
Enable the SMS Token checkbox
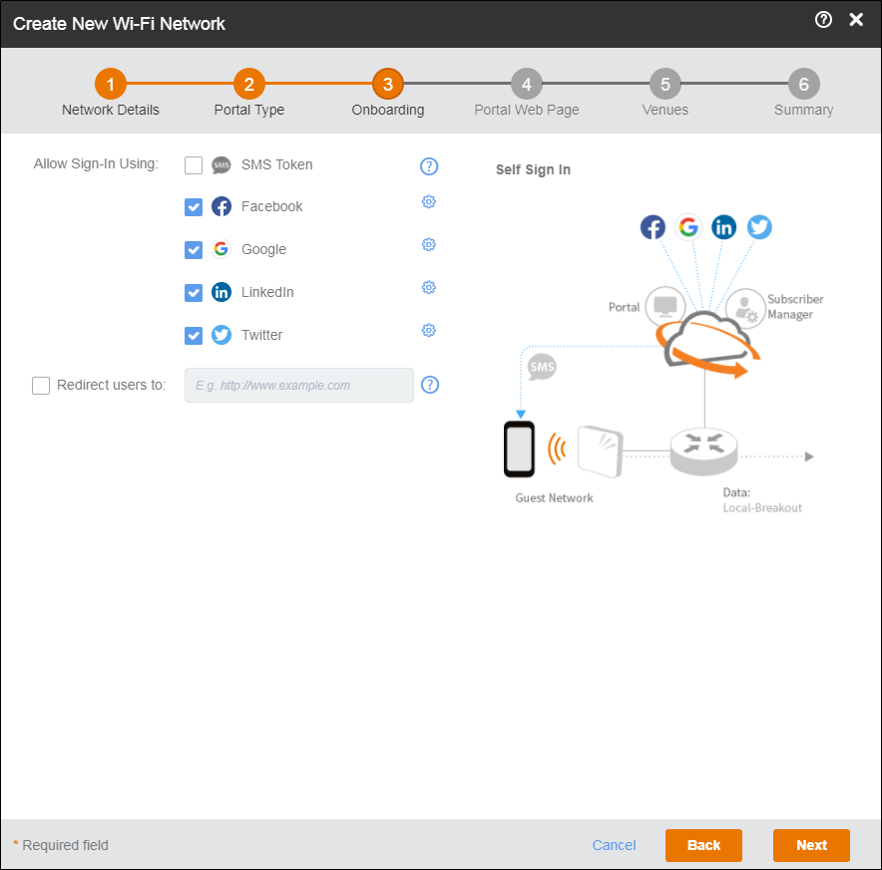pos(194,165)
